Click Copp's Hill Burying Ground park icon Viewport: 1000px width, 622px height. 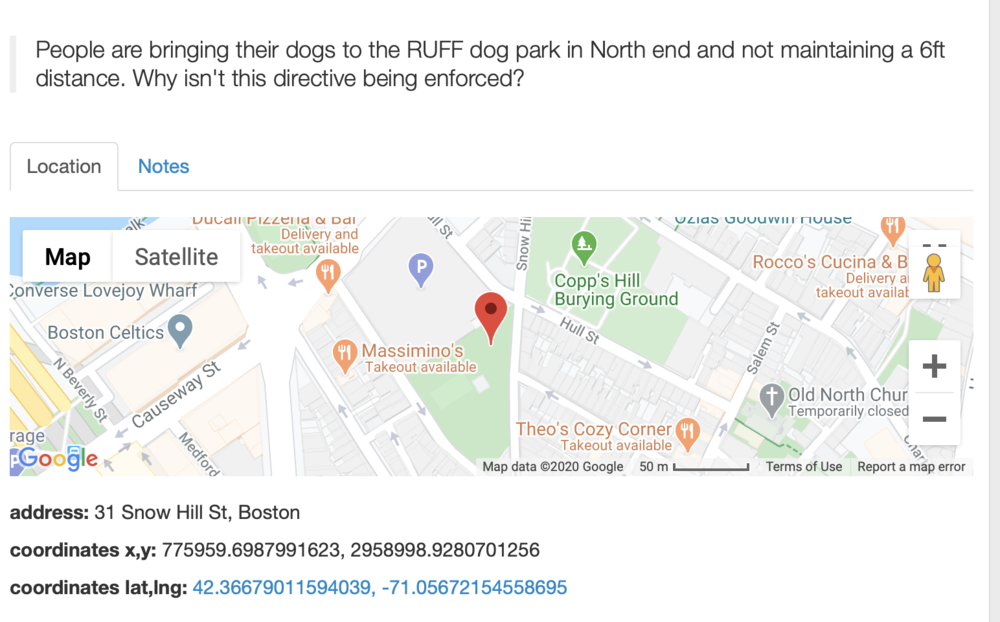click(x=584, y=248)
